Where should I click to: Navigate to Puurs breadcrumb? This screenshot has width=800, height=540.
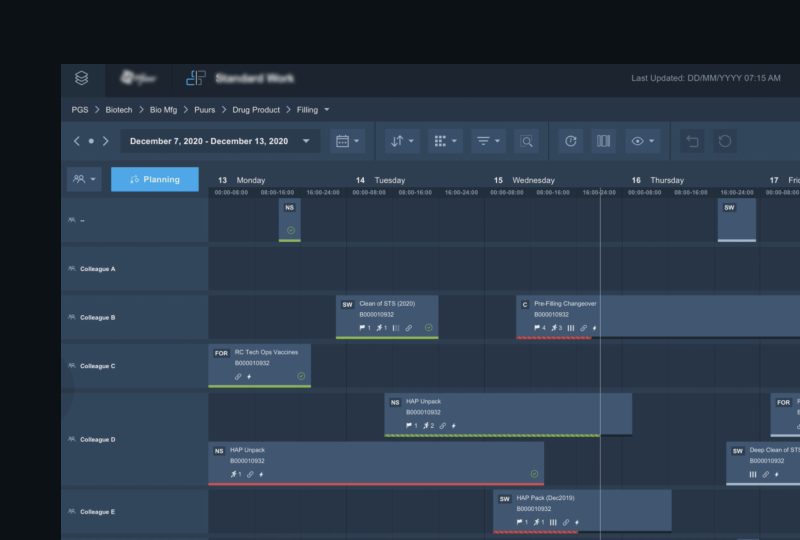point(205,110)
